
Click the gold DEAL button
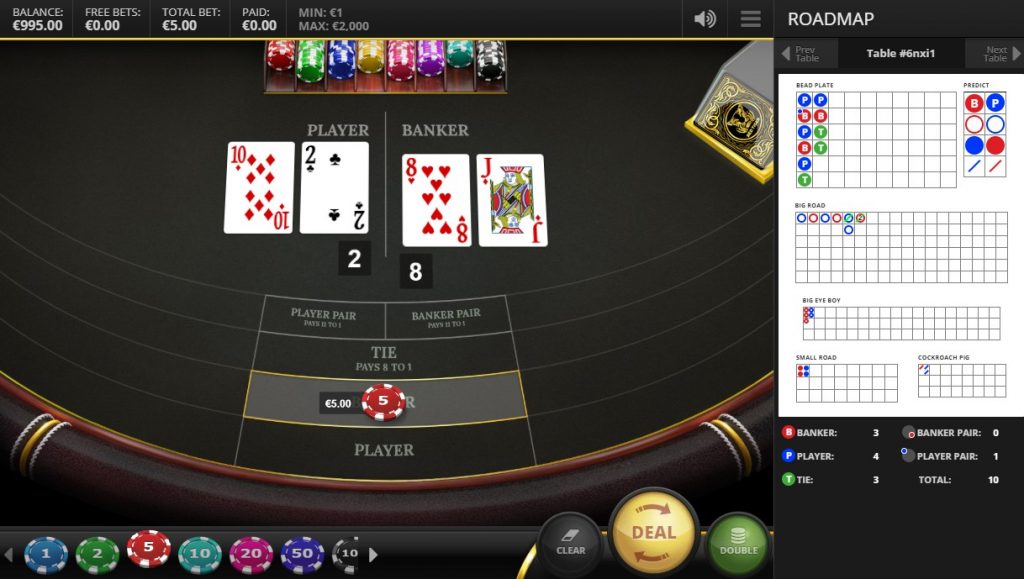click(654, 533)
